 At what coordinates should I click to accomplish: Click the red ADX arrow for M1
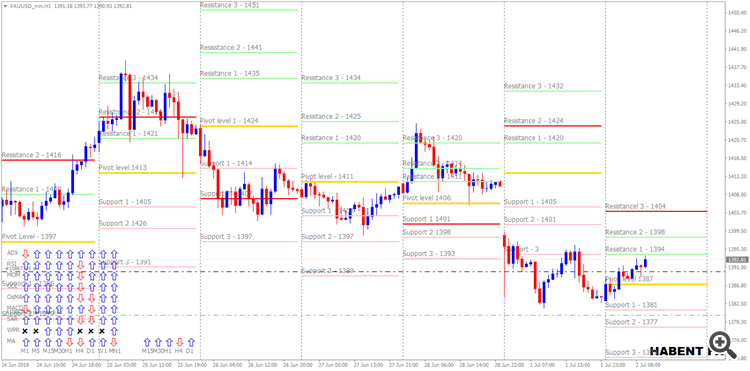click(x=25, y=254)
